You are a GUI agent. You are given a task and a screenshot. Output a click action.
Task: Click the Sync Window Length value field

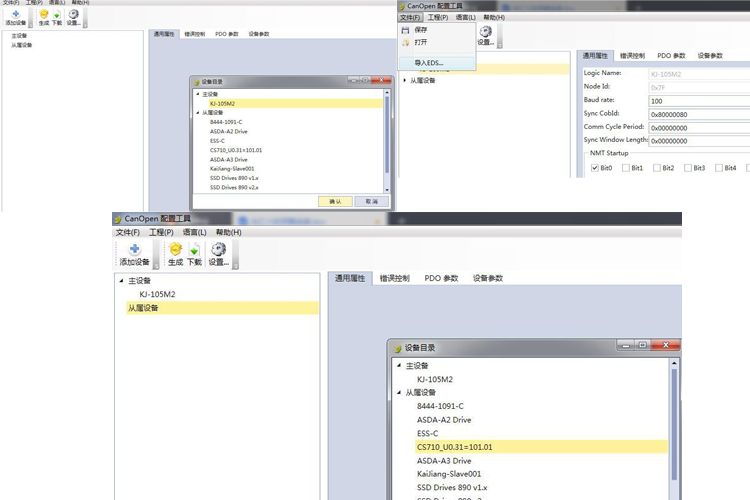point(699,141)
